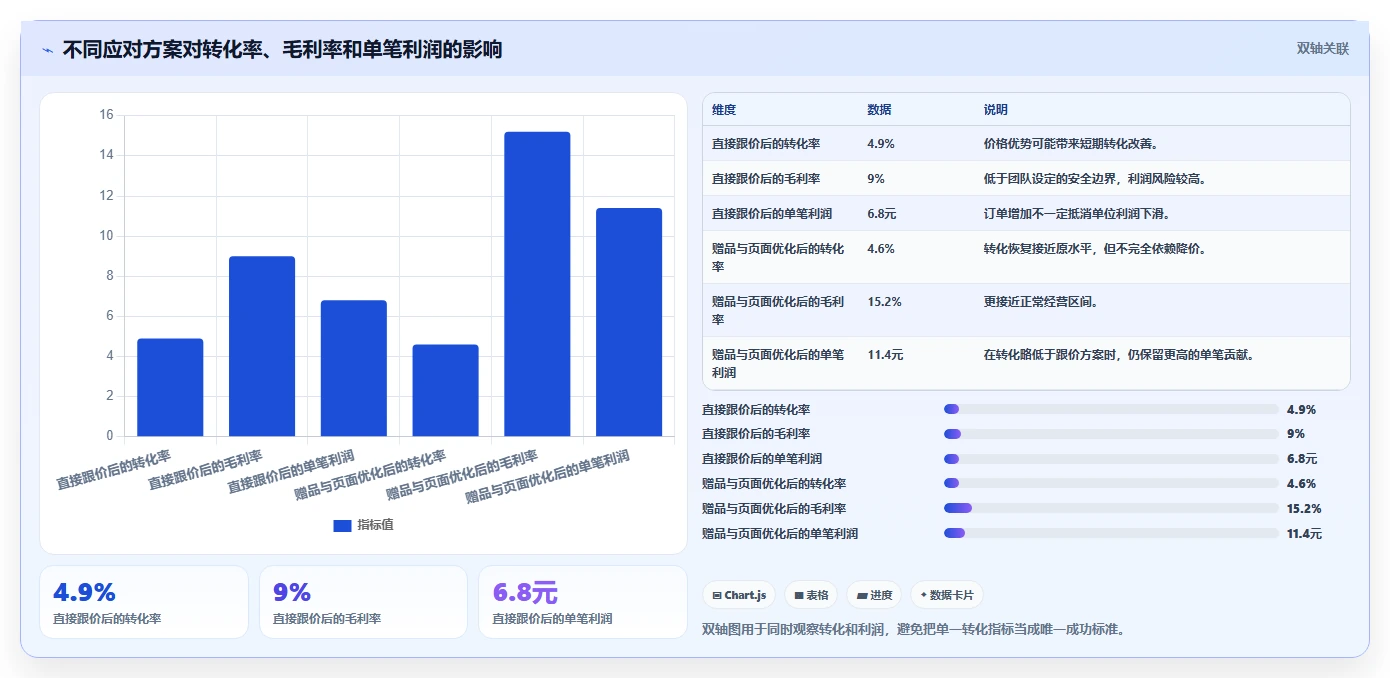Image resolution: width=1390 pixels, height=678 pixels.
Task: Click the 11.4元 progress bar for 赠品与页面优化后的单笔利润
Action: (x=1111, y=533)
